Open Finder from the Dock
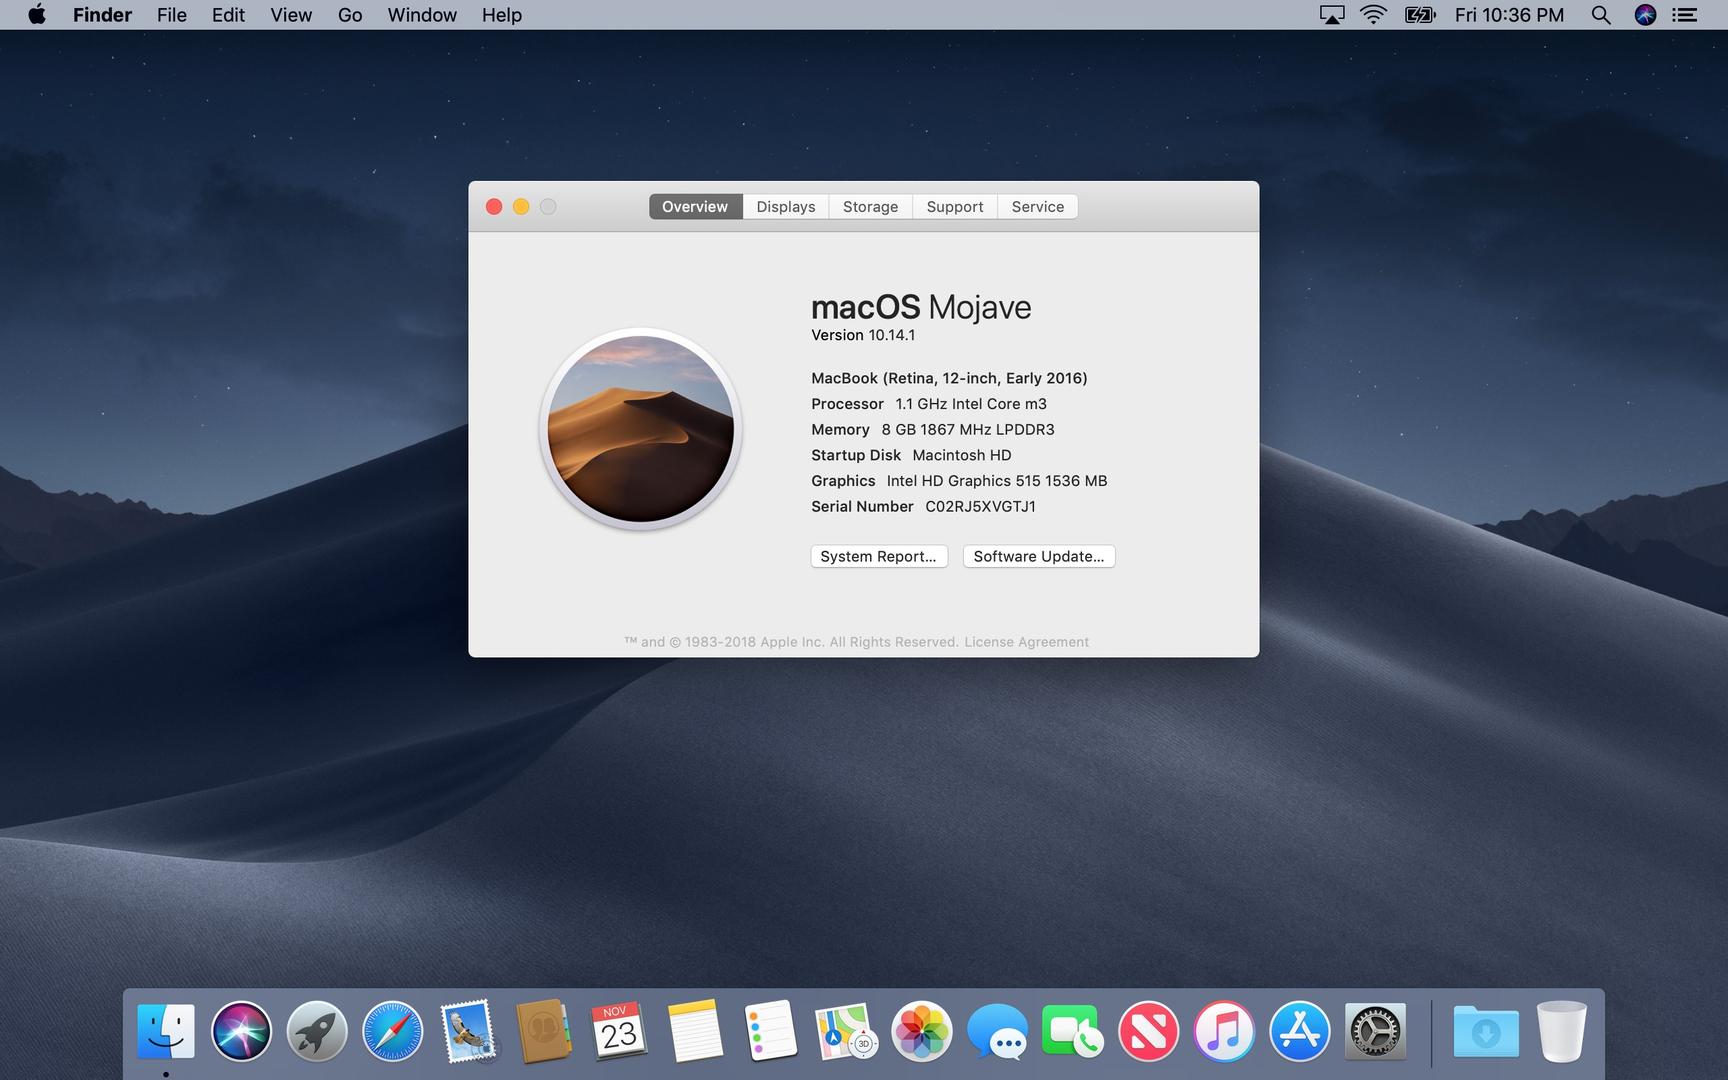Screen dimensions: 1728x1080 (x=166, y=1031)
